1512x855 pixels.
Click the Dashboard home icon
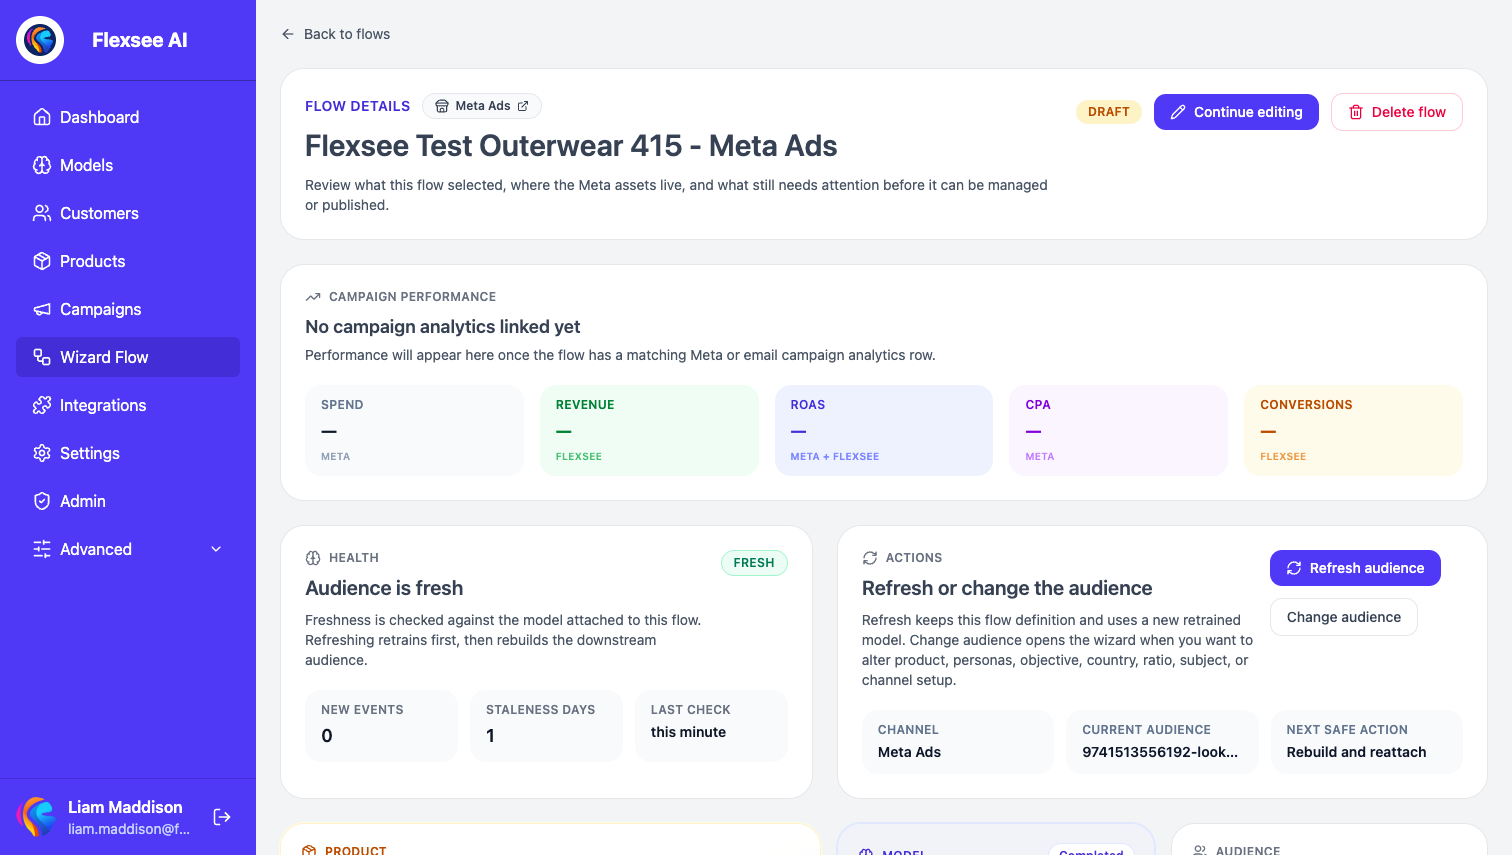(x=42, y=117)
